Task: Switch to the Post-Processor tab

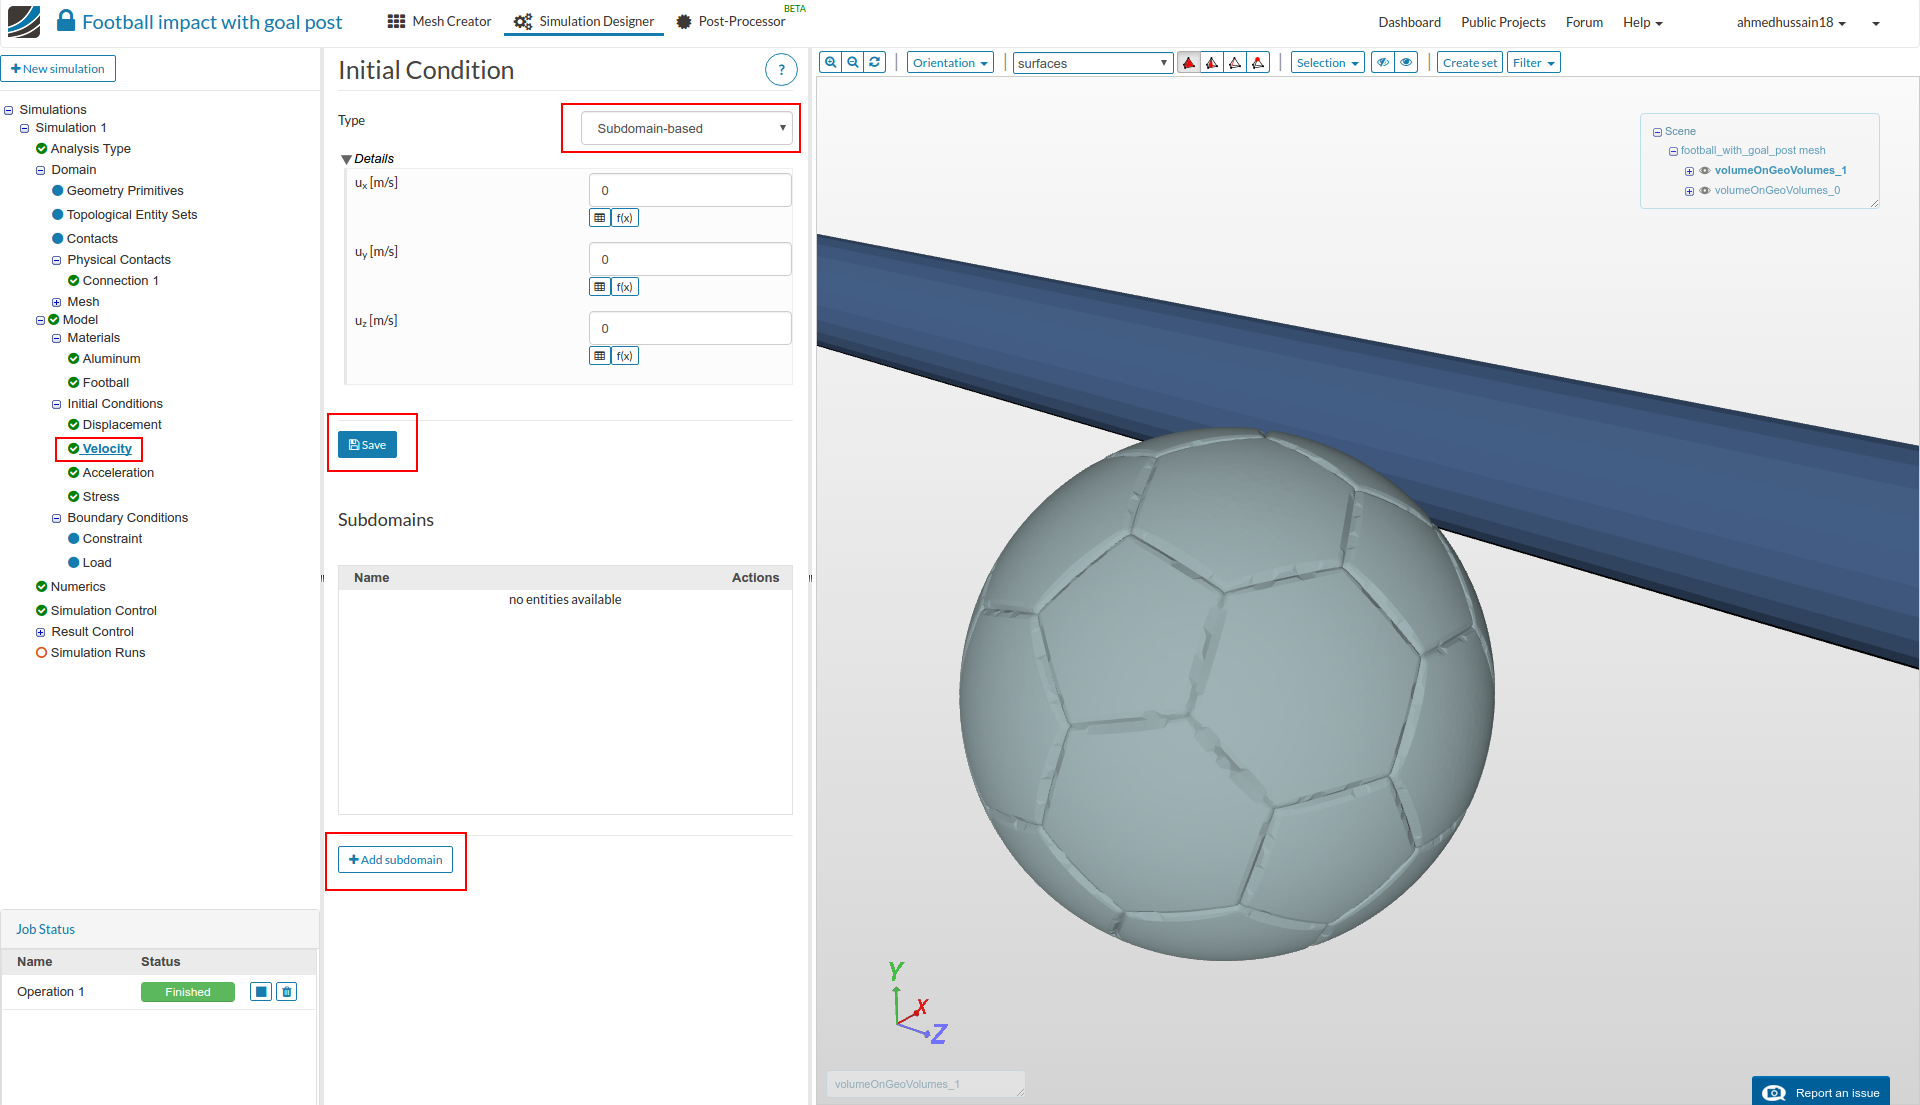Action: pos(731,22)
